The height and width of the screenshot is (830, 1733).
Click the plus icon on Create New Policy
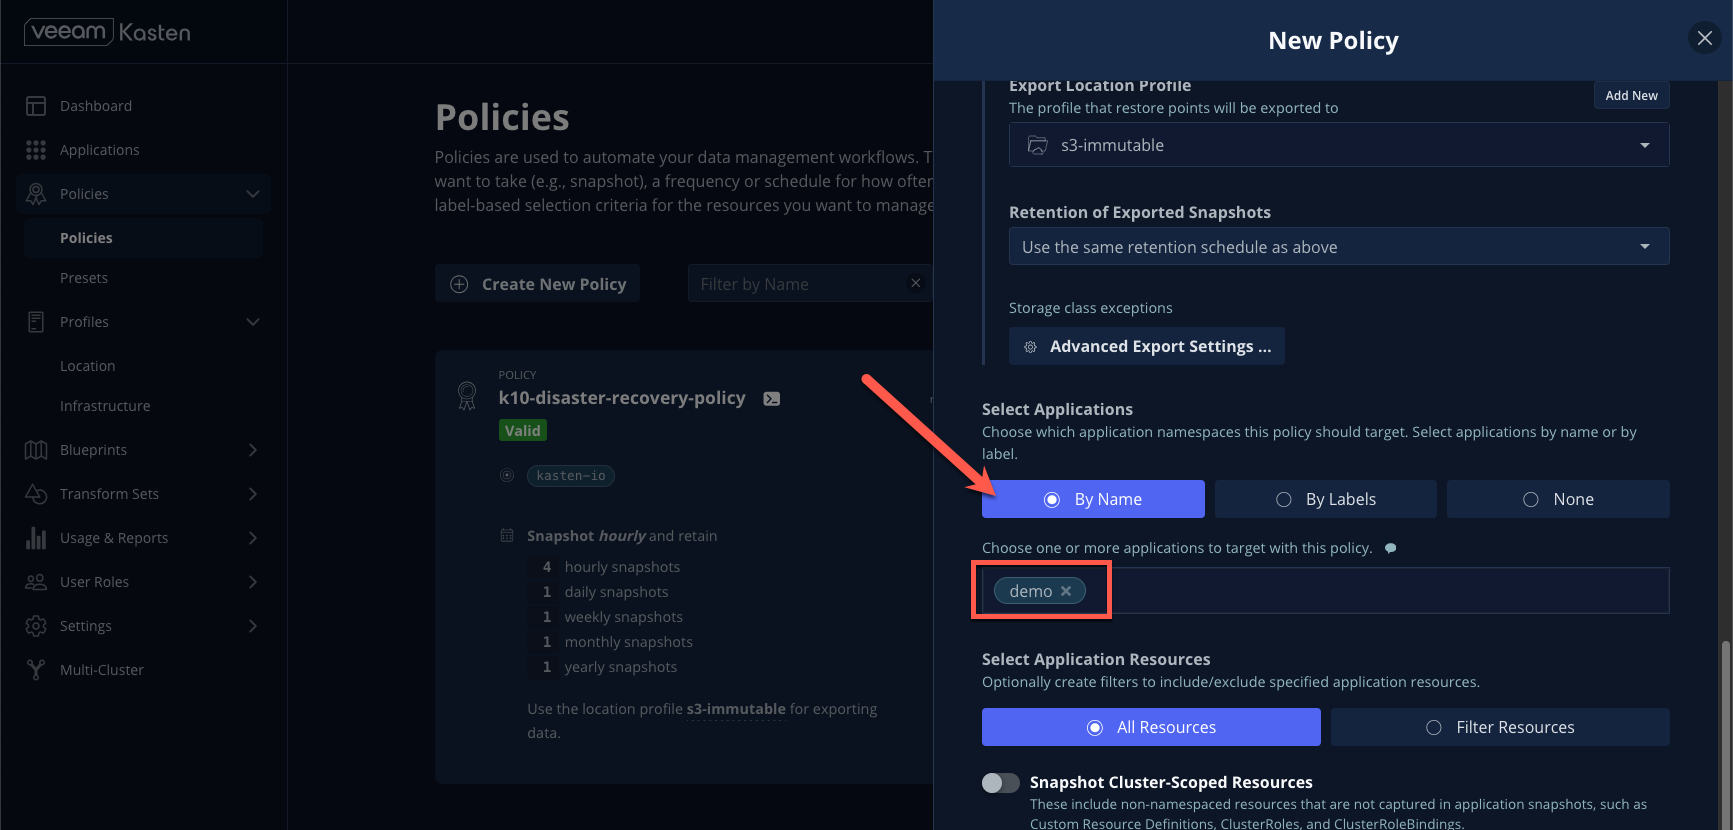[x=459, y=284]
